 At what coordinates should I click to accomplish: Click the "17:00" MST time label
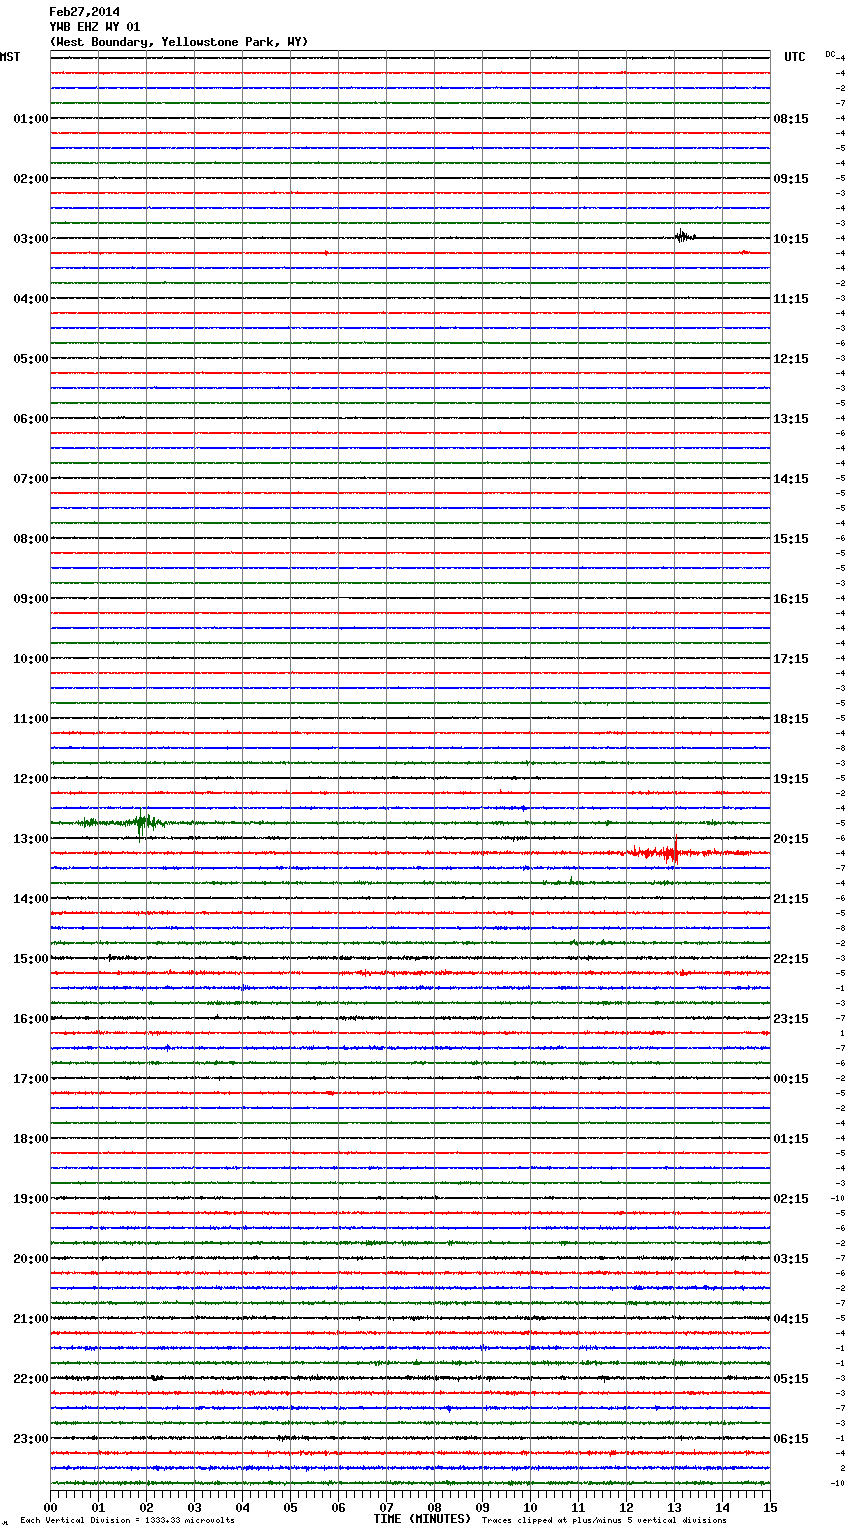(31, 1079)
